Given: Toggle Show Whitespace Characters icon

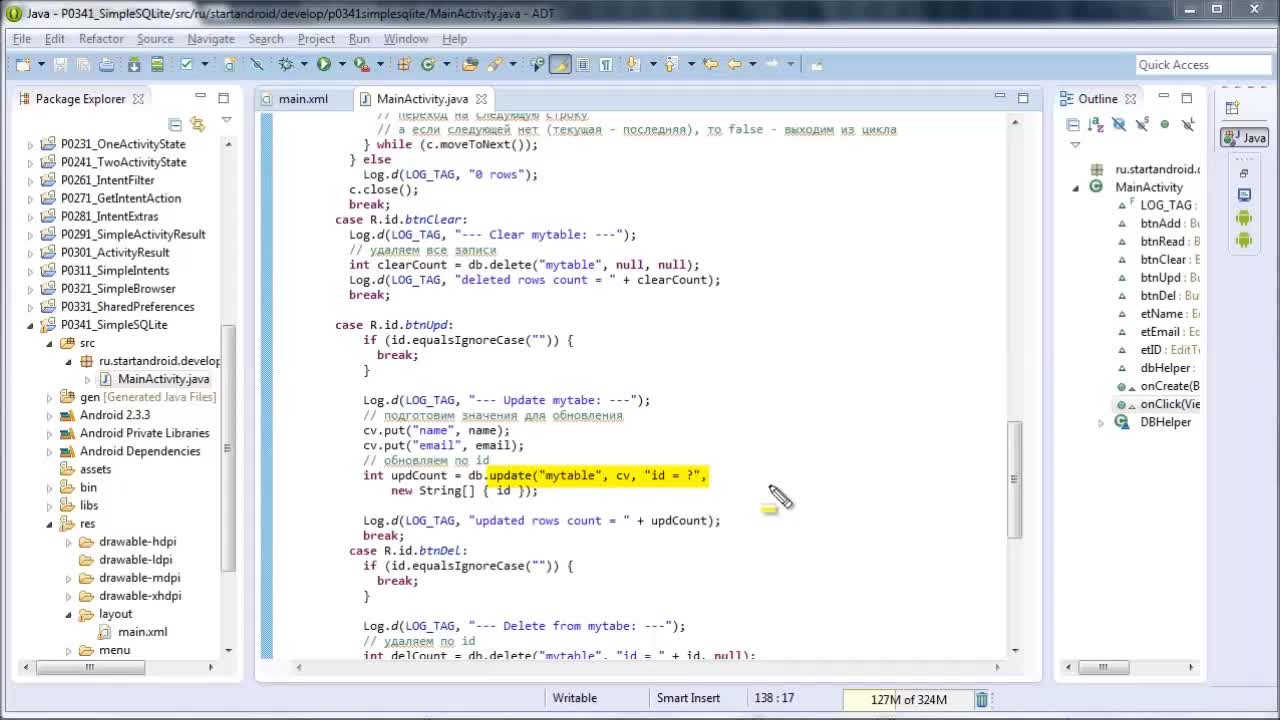Looking at the screenshot, I should click(605, 65).
